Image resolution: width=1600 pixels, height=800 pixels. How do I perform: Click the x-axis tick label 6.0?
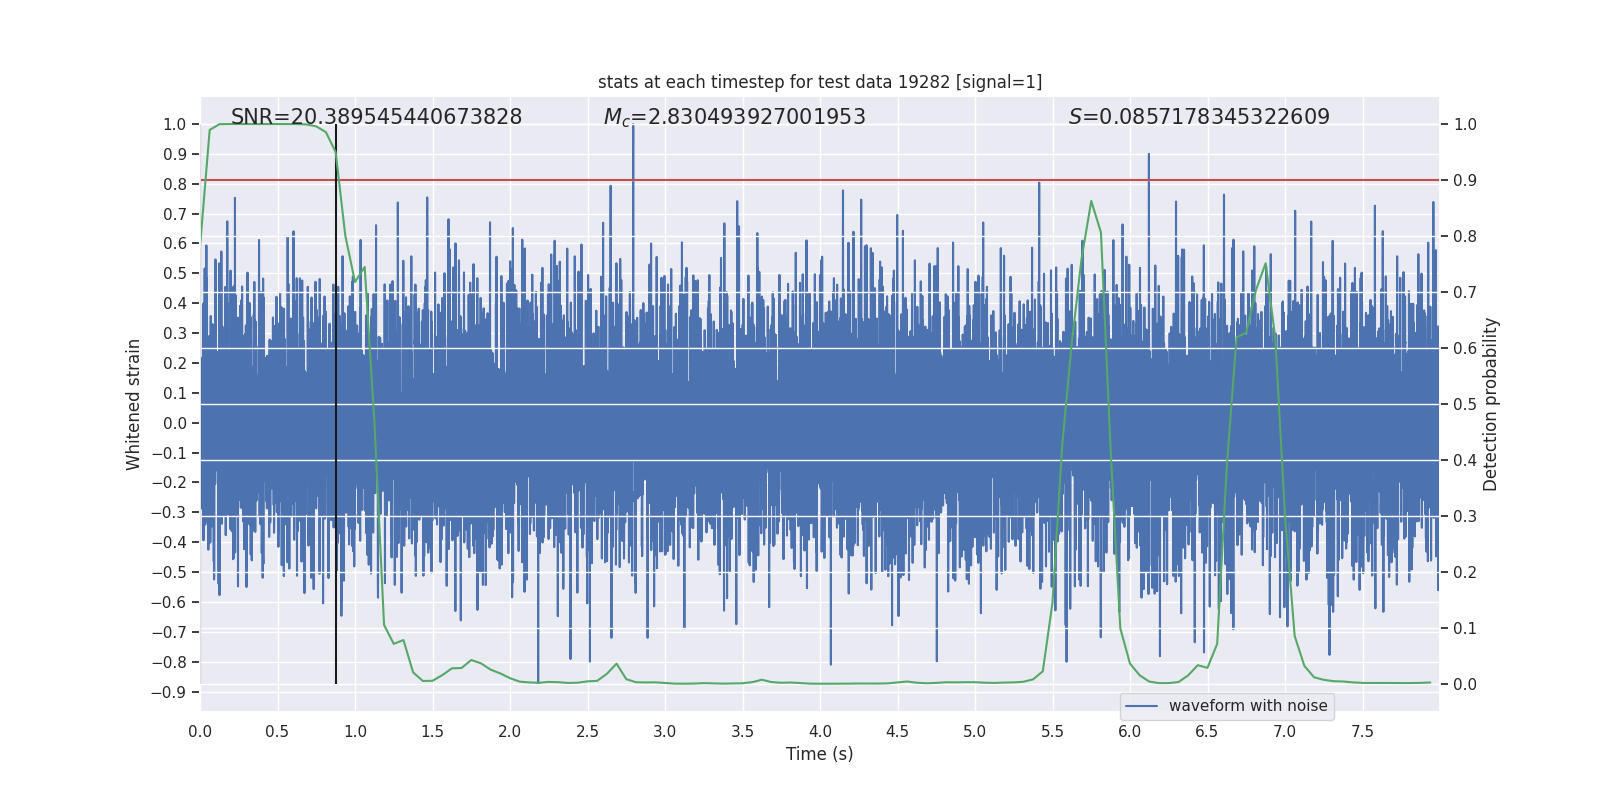pyautogui.click(x=1130, y=731)
